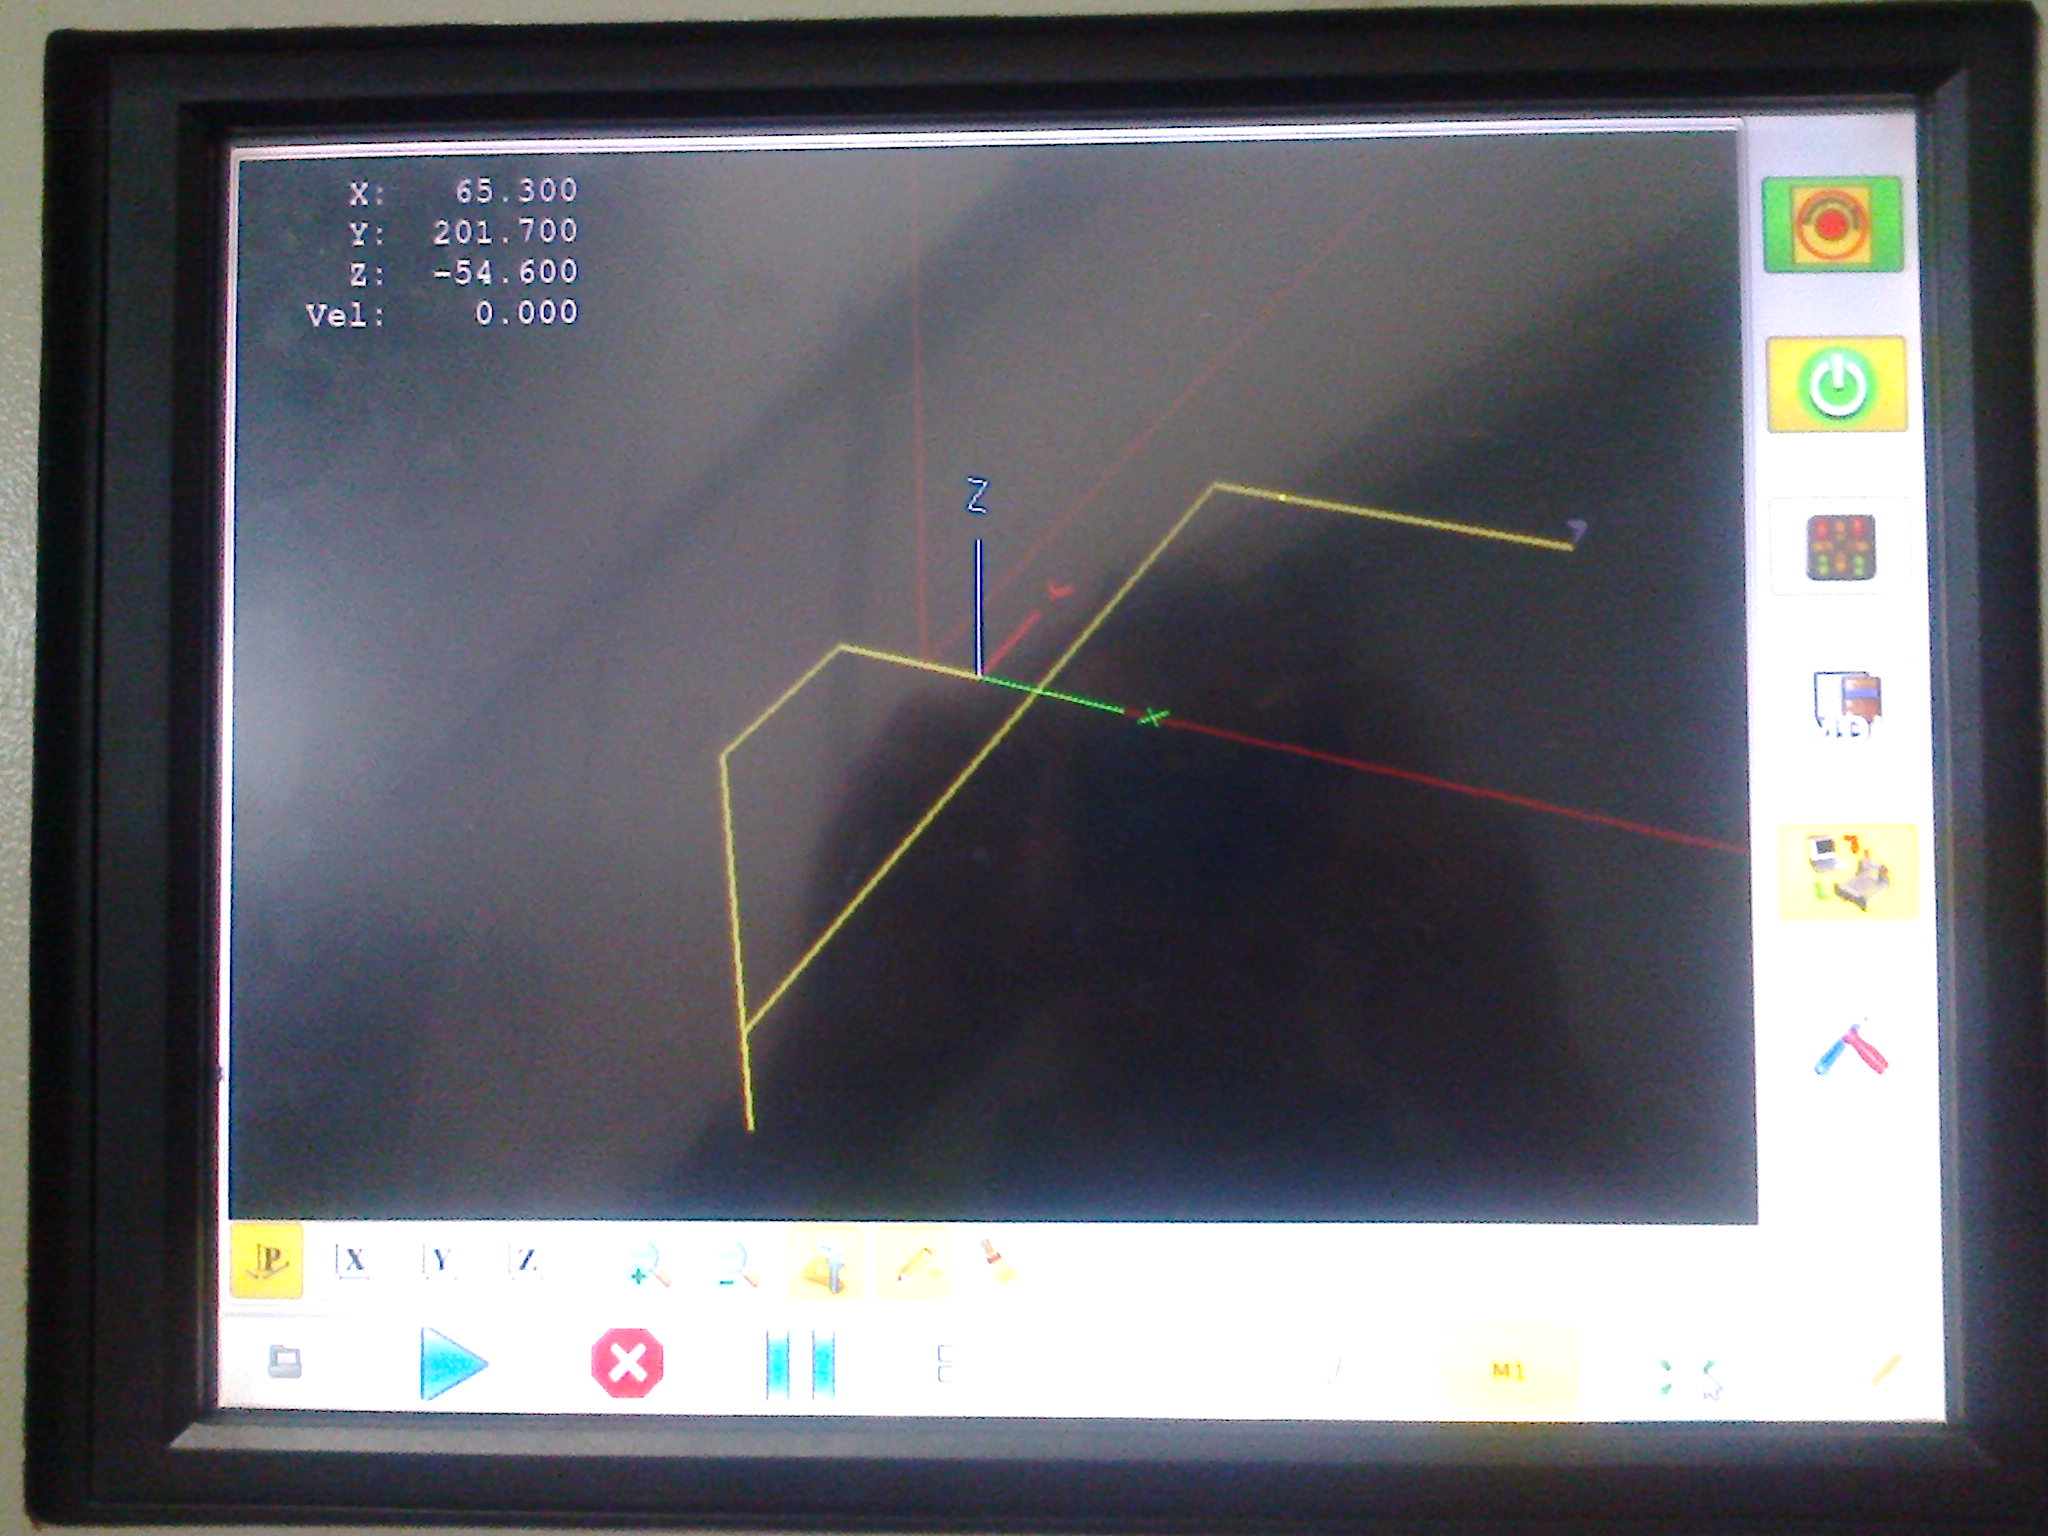Switch preview to Z view
The width and height of the screenshot is (2048, 1536).
pyautogui.click(x=526, y=1261)
